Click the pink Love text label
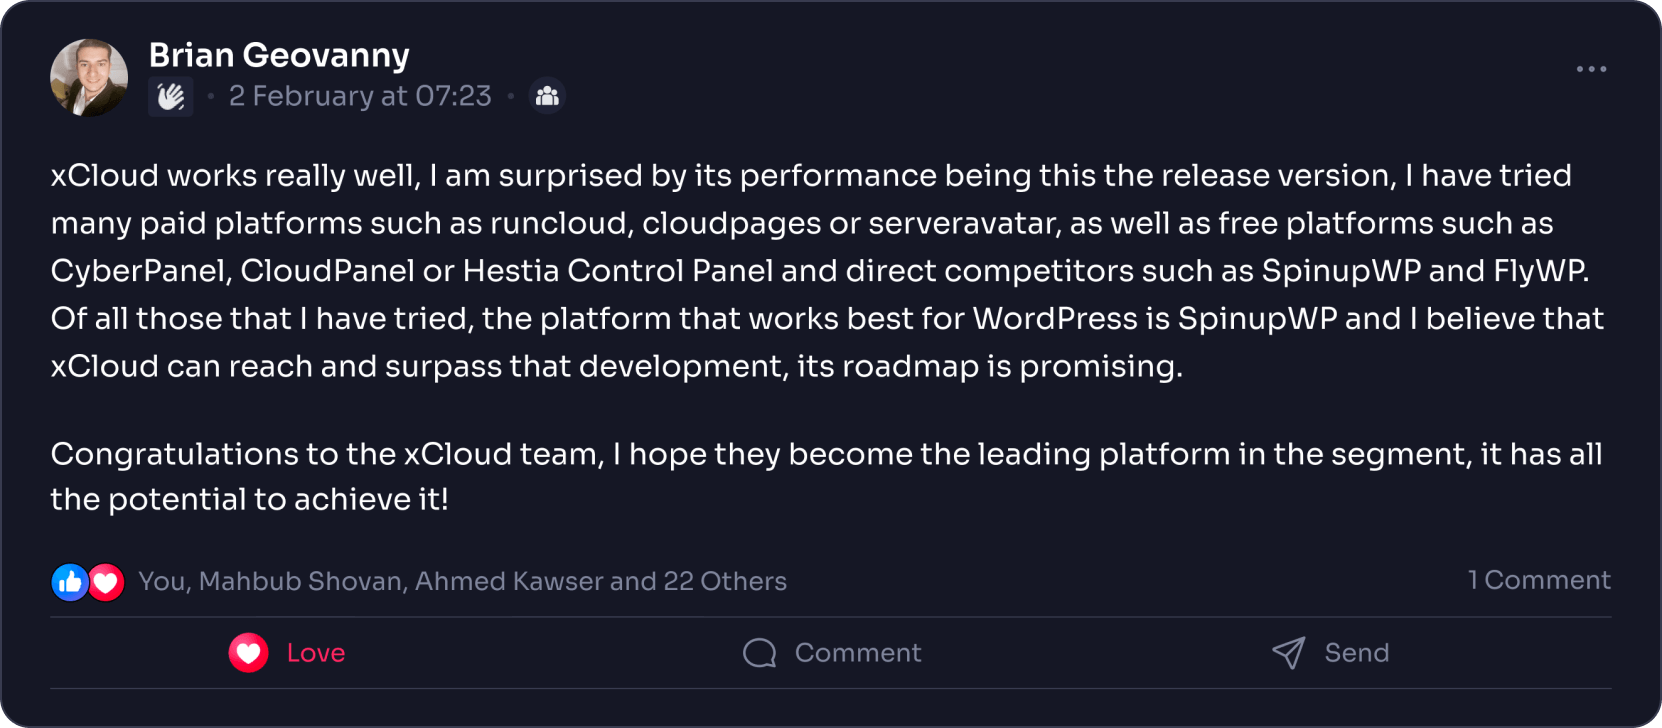The image size is (1662, 728). (x=316, y=653)
